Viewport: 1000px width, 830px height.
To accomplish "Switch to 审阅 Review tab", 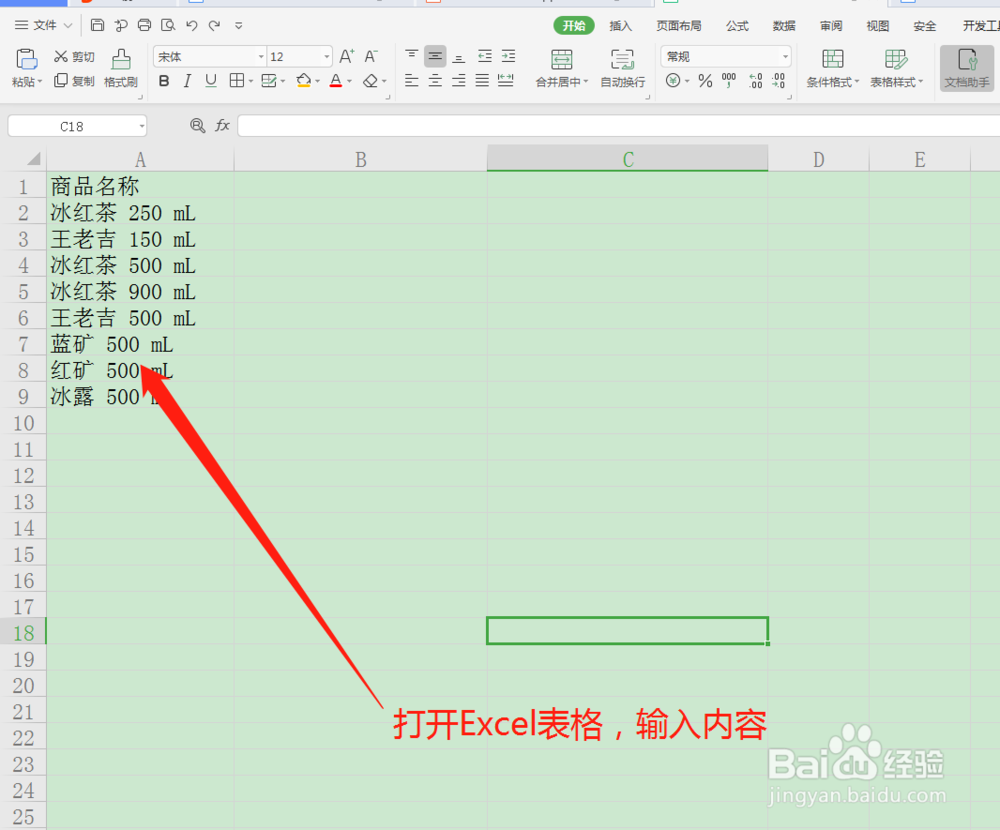I will 831,26.
